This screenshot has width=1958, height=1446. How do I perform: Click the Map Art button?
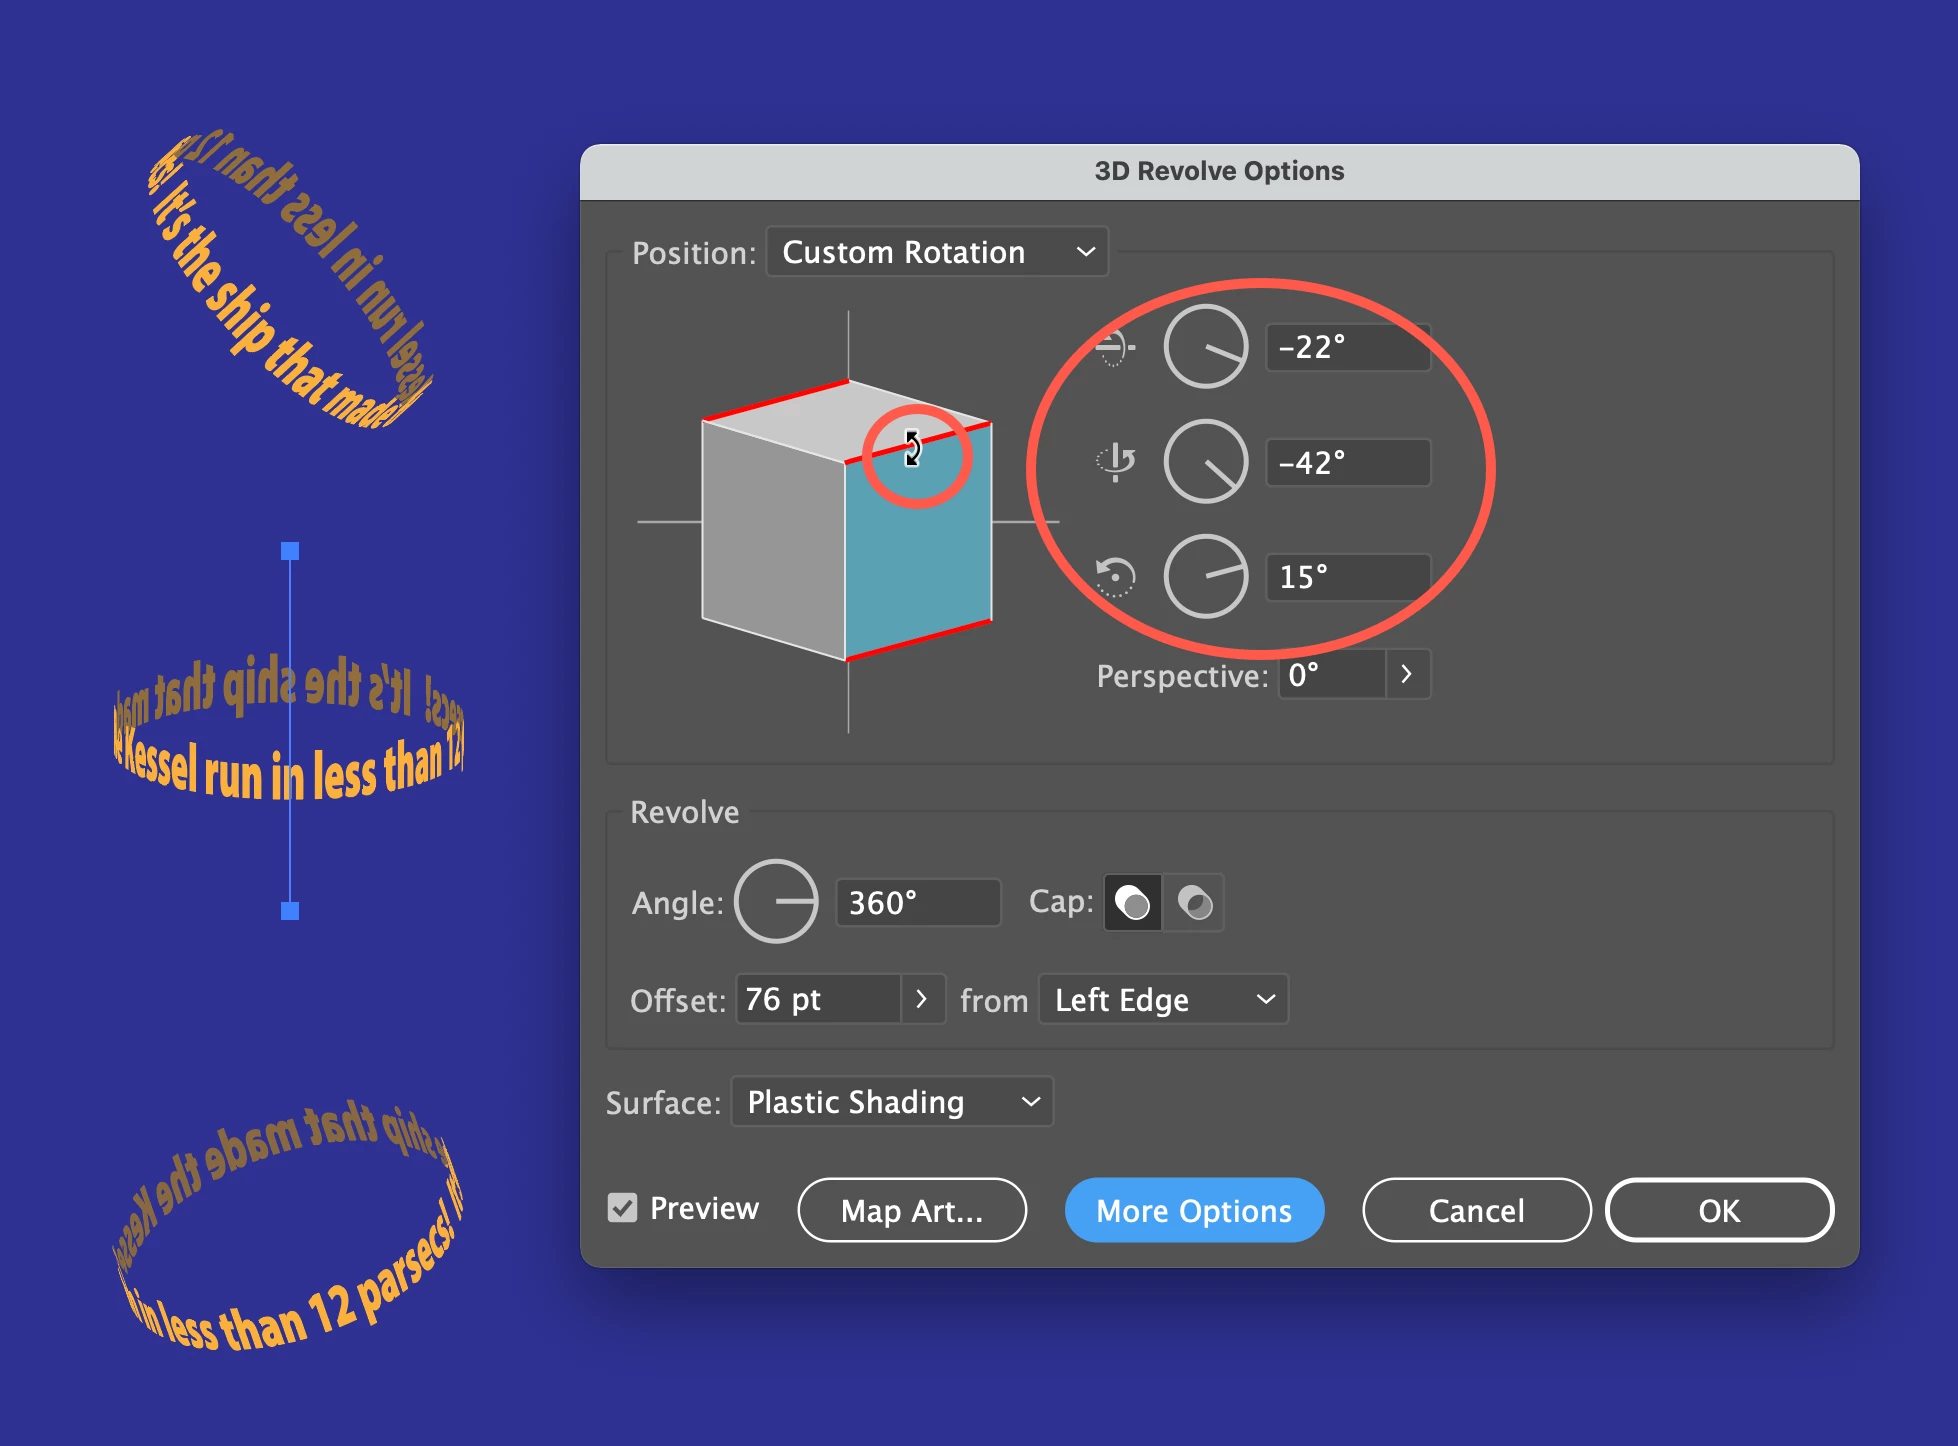[911, 1211]
